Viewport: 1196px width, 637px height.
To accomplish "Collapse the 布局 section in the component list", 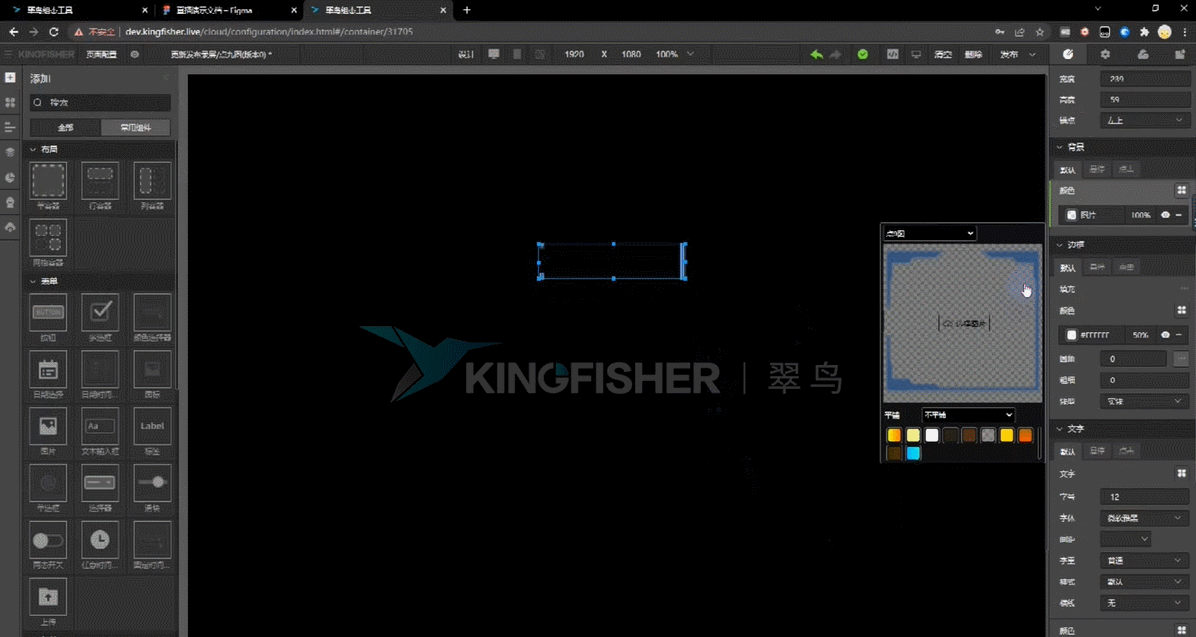I will tap(33, 150).
